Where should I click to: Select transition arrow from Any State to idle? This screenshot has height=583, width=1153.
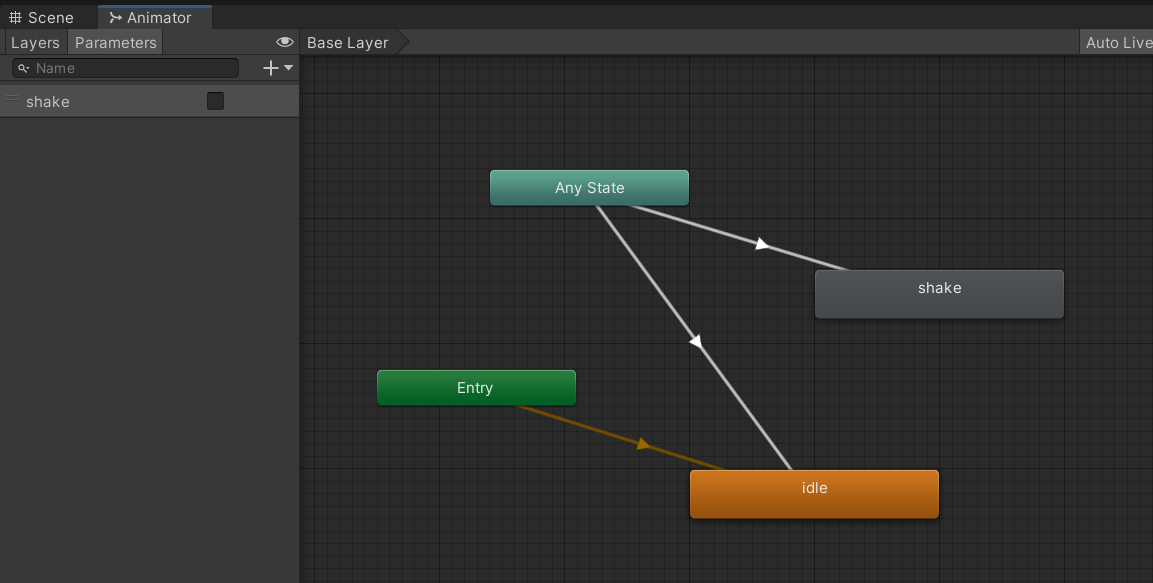(x=696, y=342)
